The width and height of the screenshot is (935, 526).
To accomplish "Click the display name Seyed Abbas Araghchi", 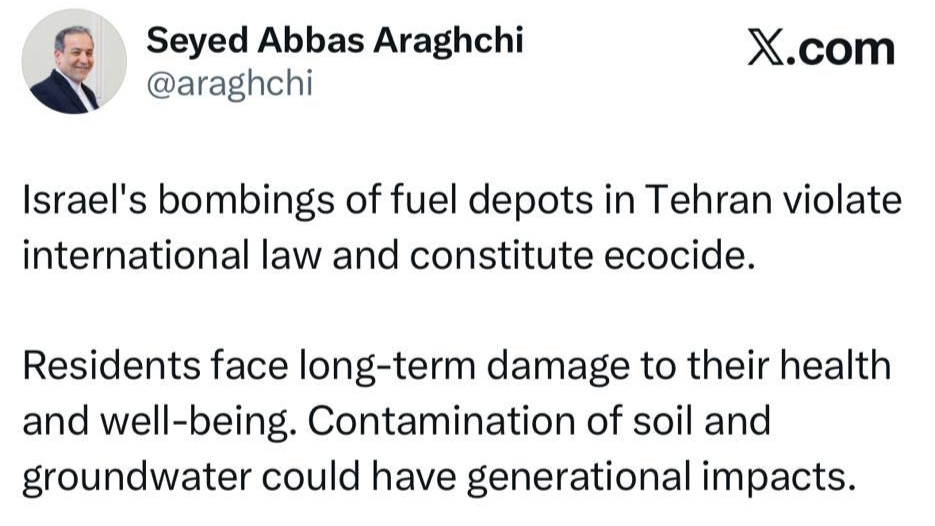I will click(334, 40).
